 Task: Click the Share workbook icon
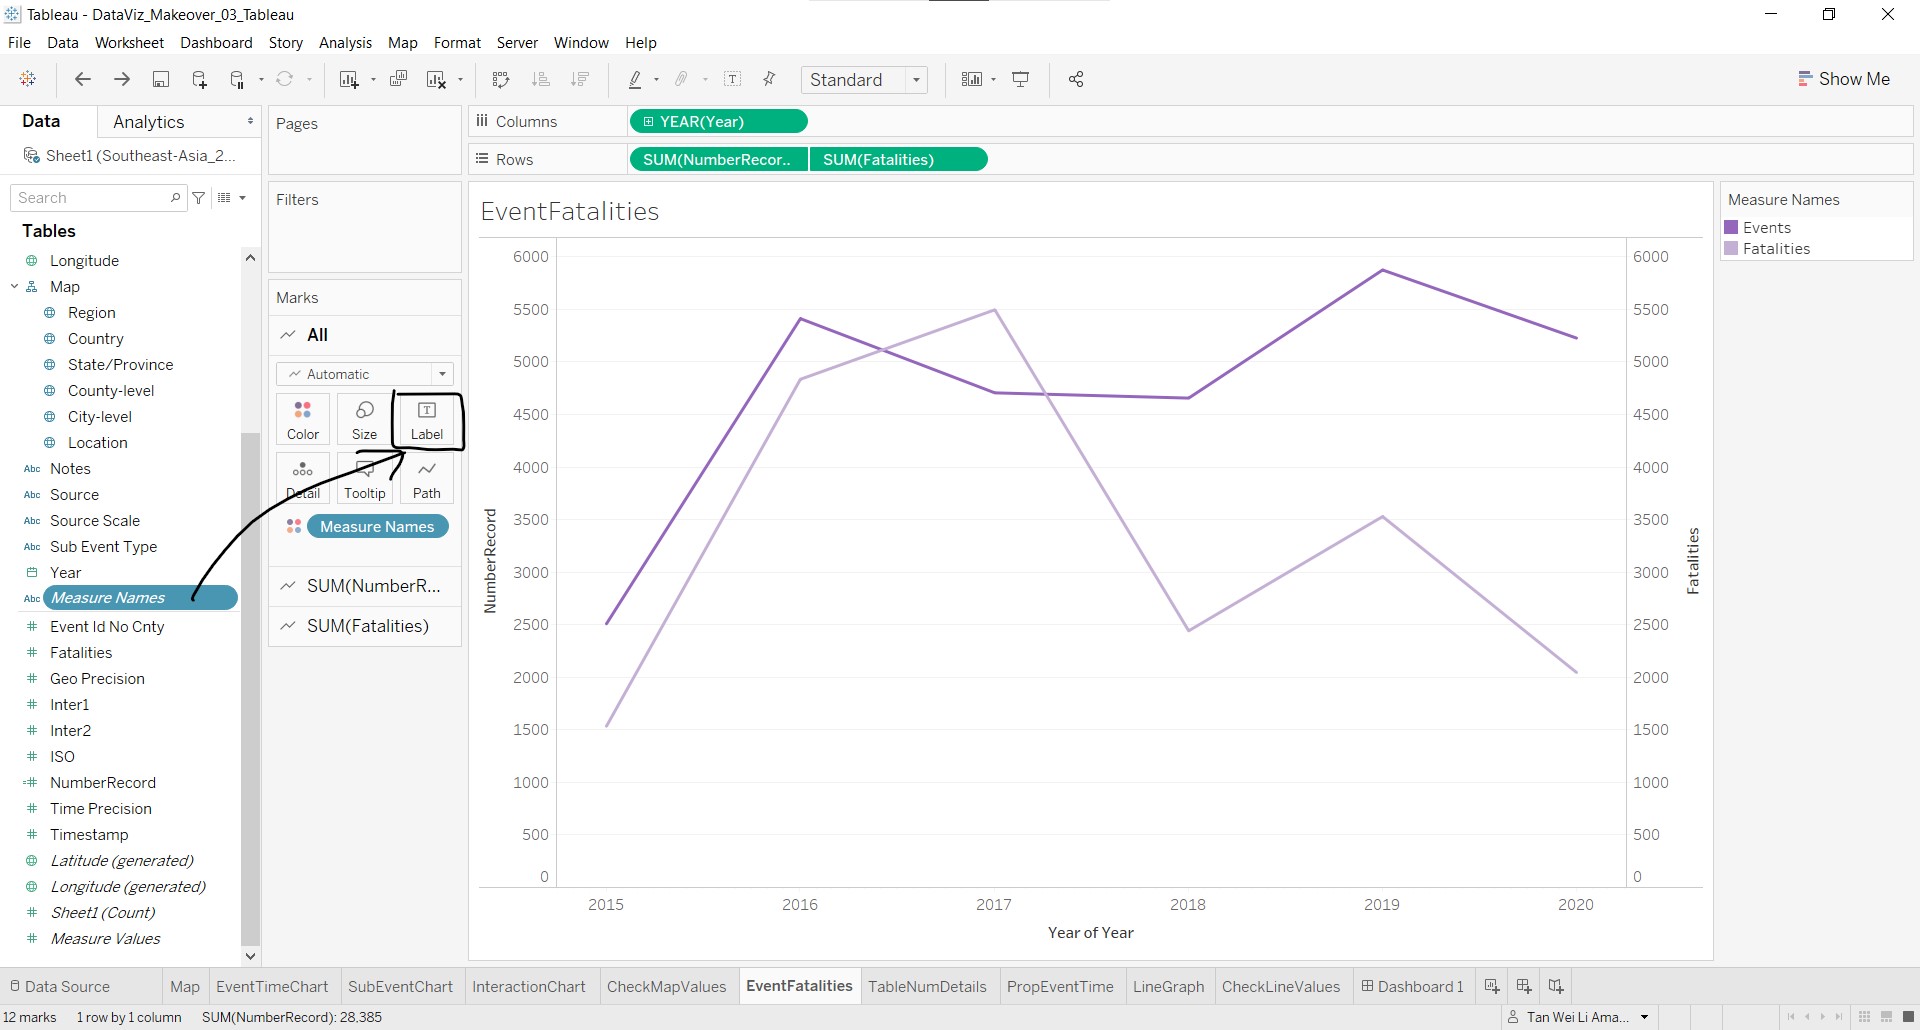pyautogui.click(x=1076, y=80)
